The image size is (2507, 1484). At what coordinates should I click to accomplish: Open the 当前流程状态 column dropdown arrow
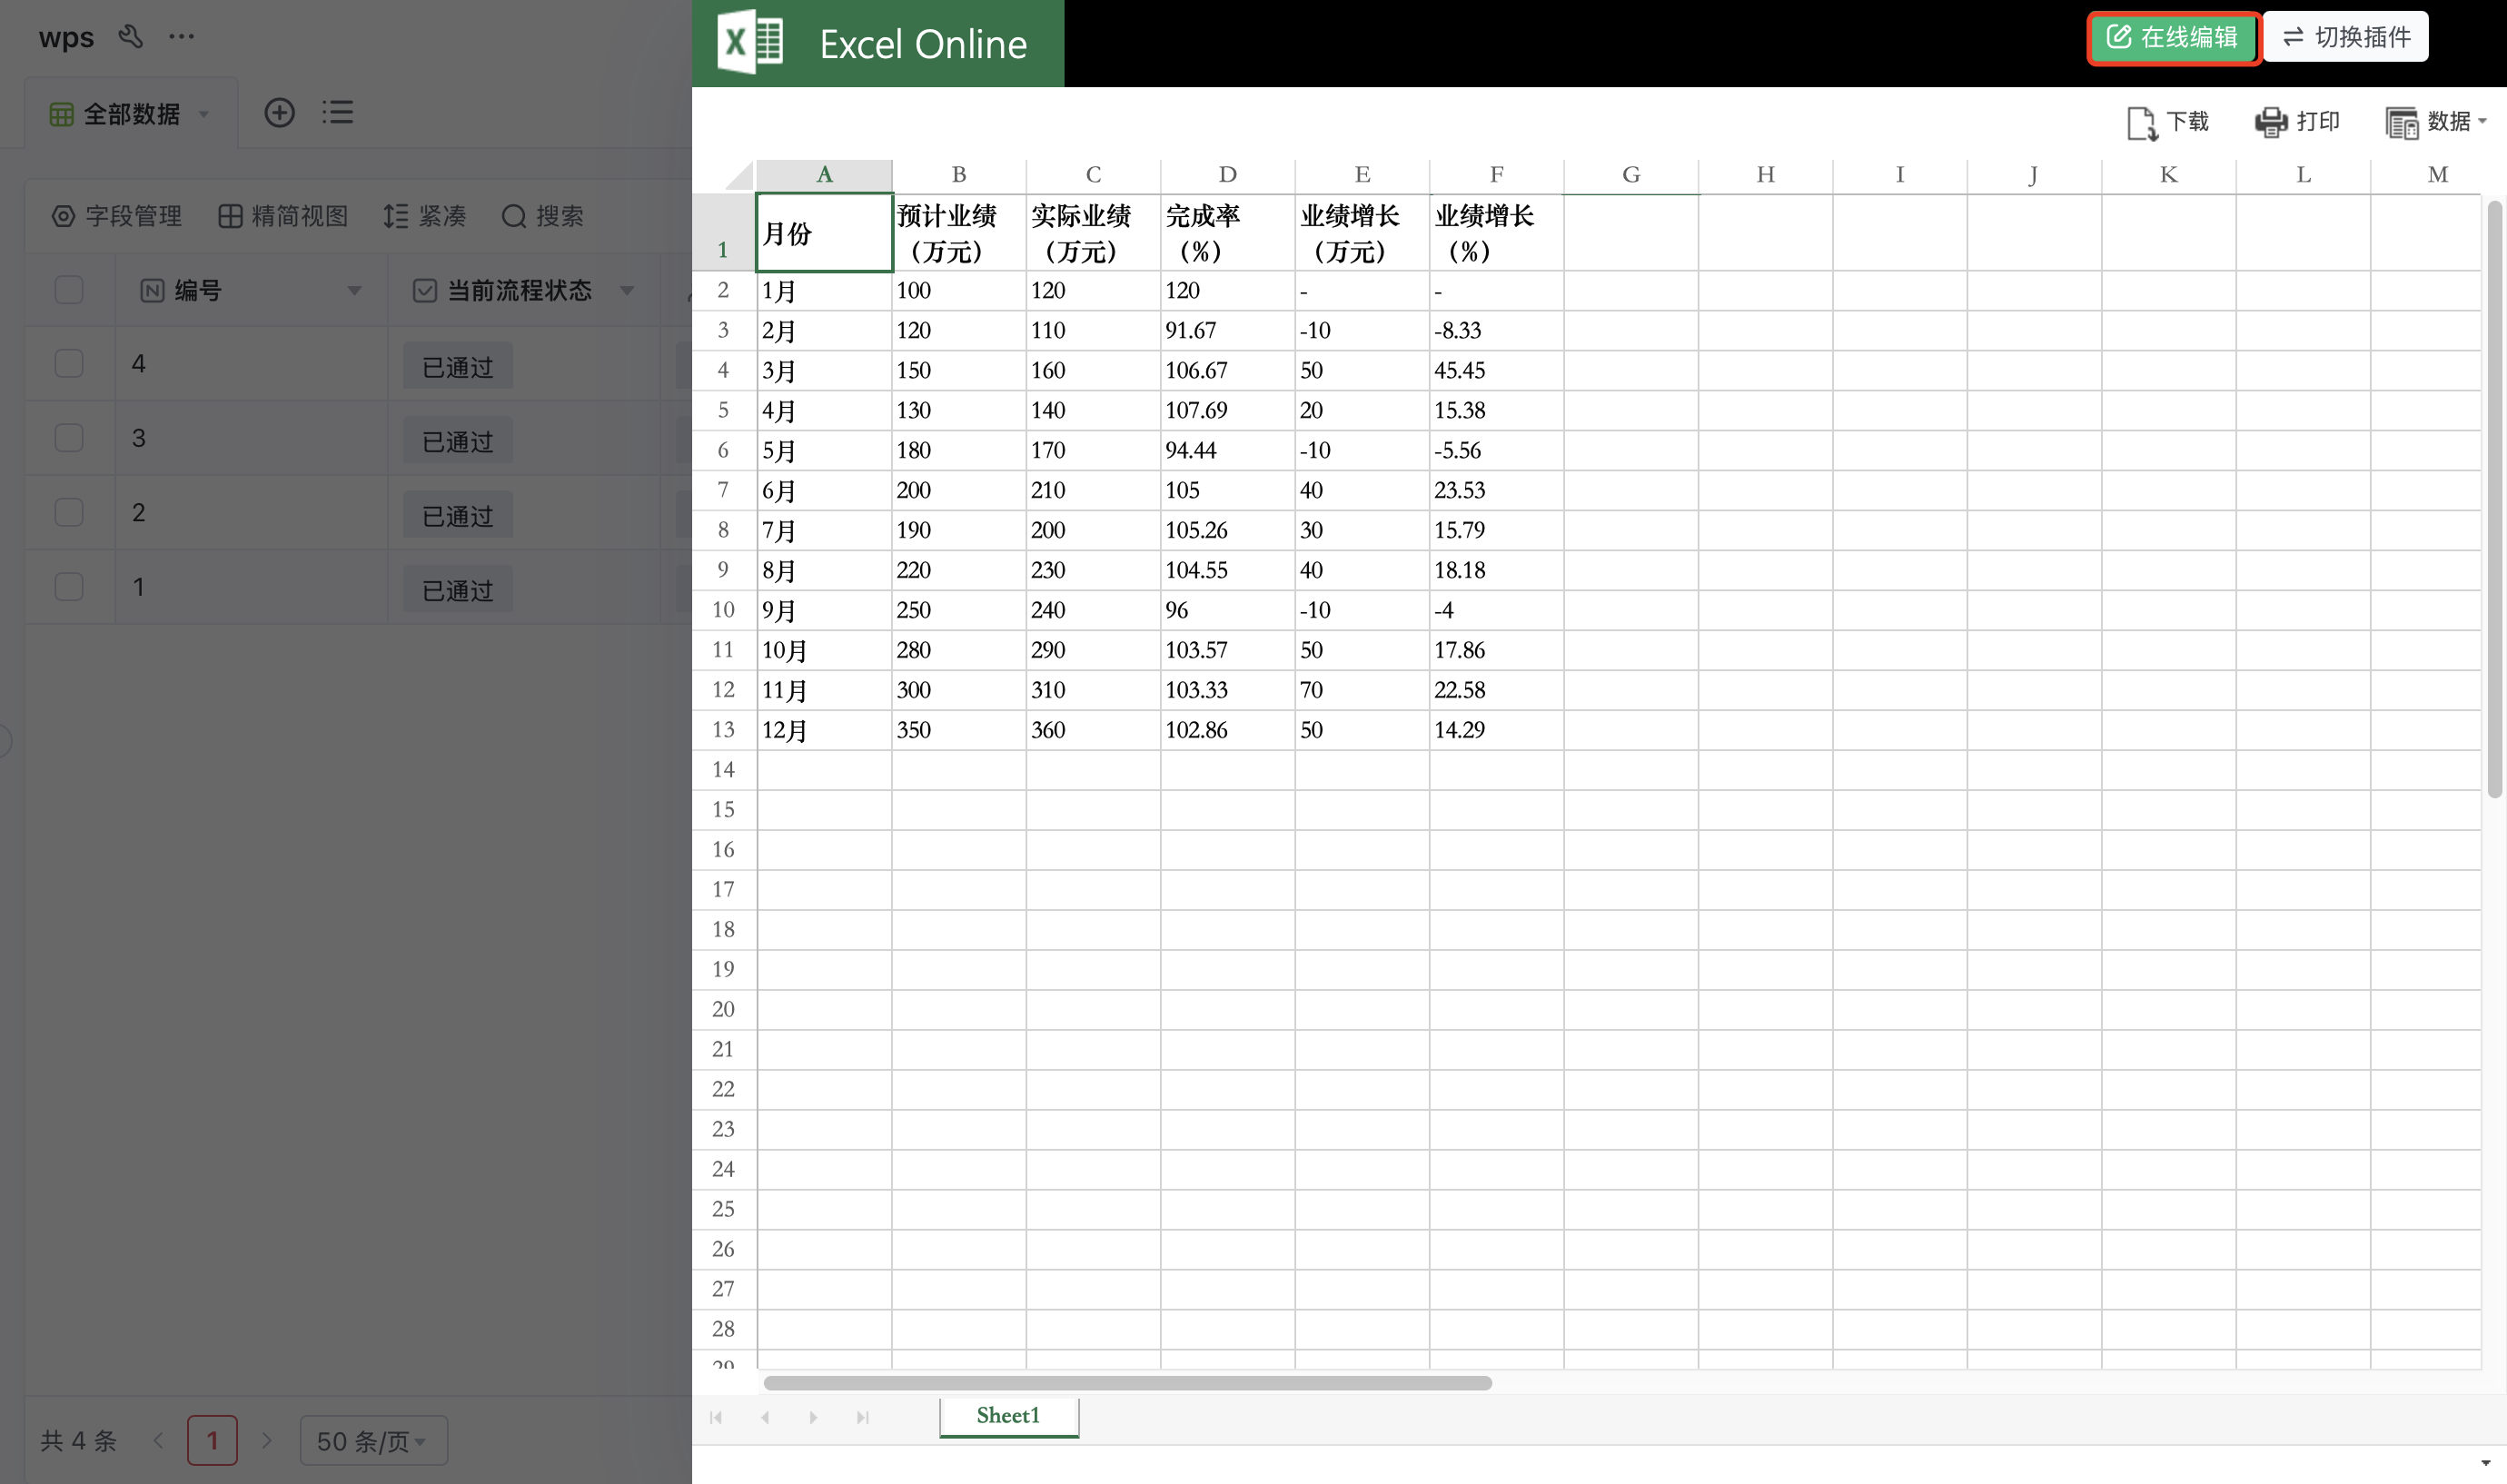click(627, 290)
